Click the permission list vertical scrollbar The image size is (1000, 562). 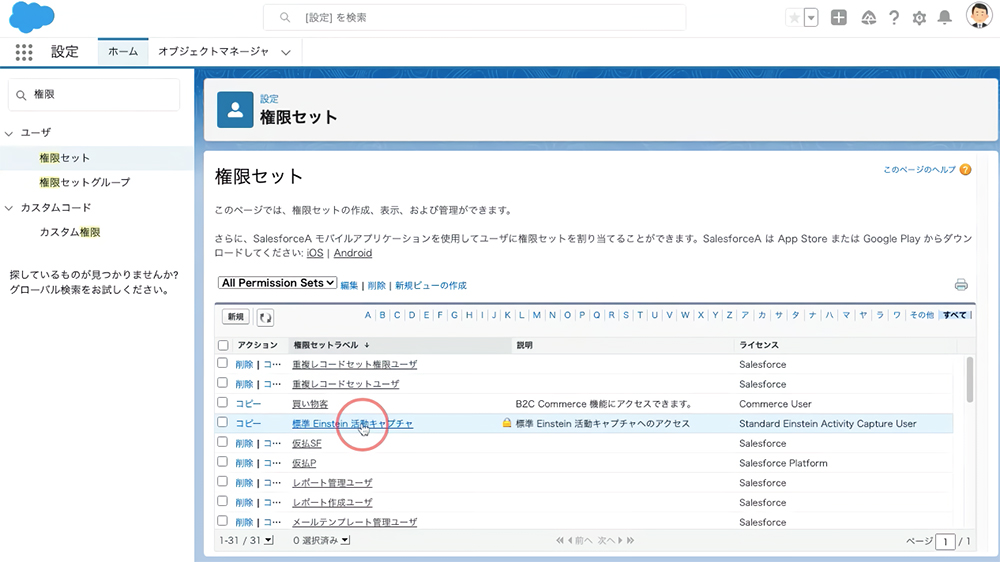(969, 380)
